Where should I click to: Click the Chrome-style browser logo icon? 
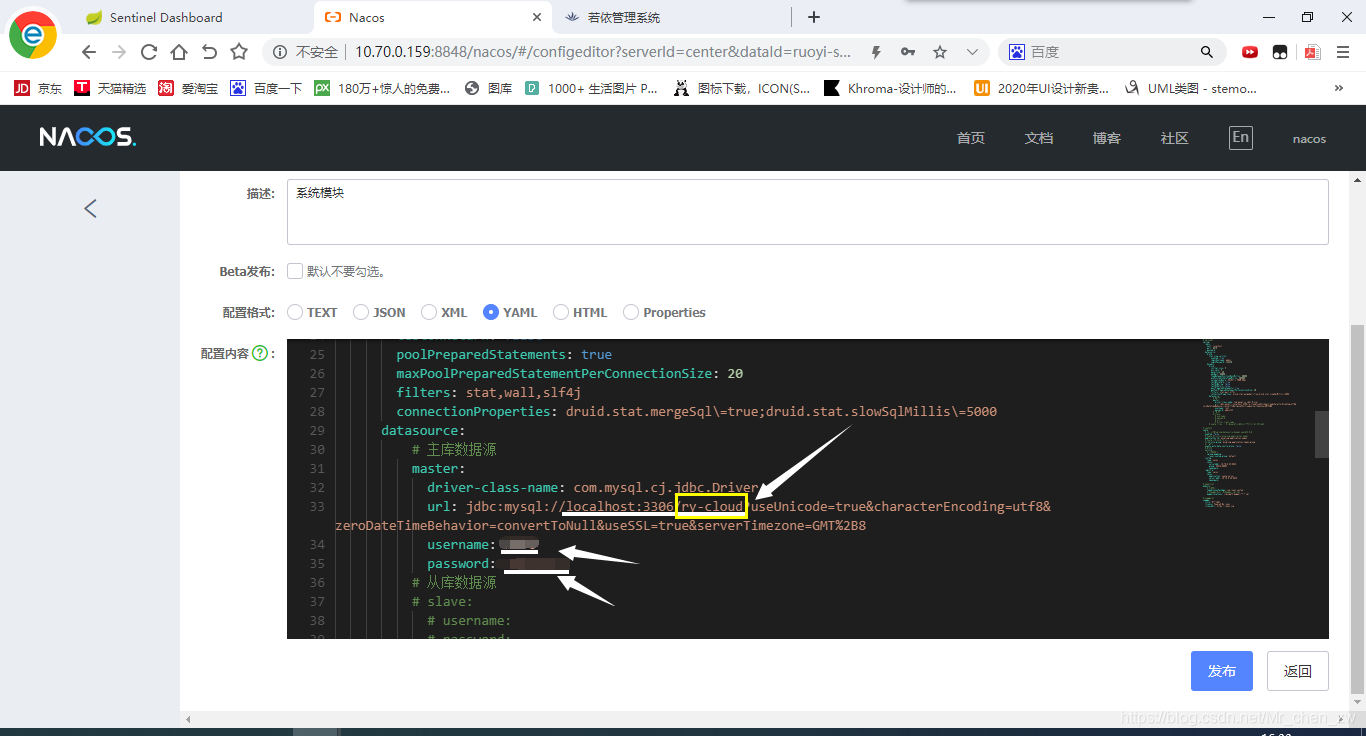pos(33,36)
